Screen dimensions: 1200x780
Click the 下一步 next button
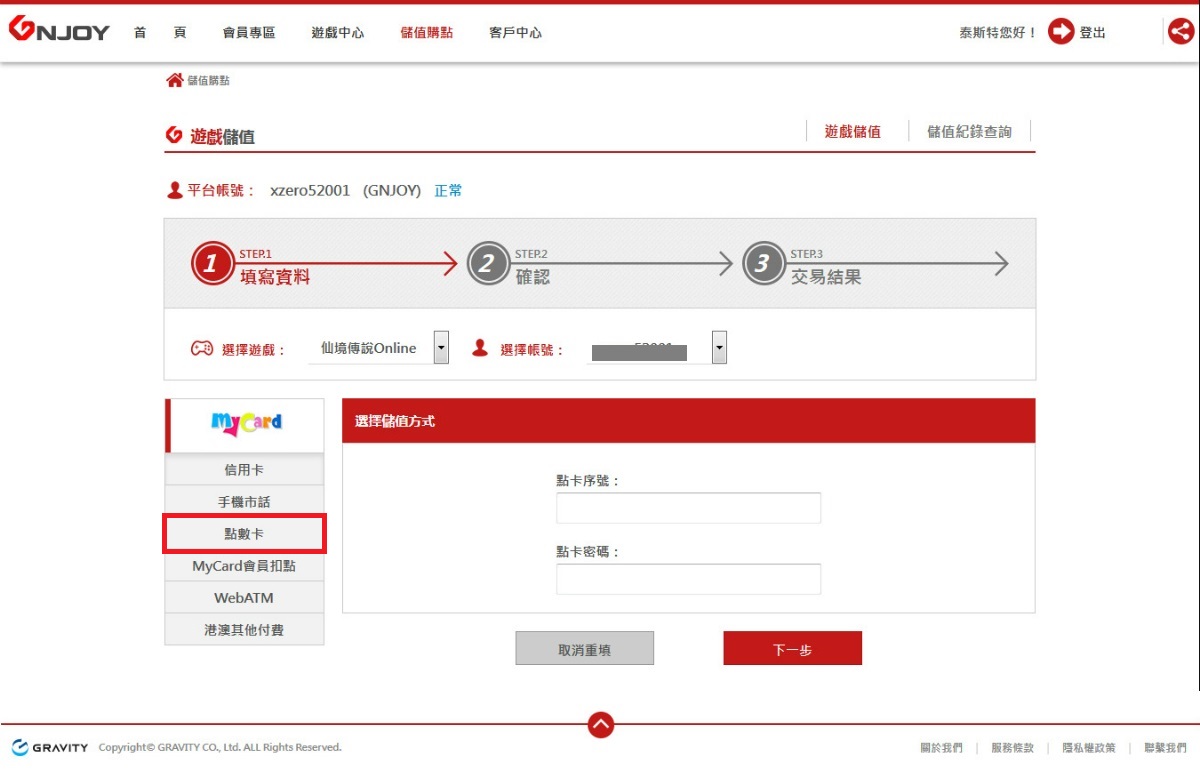tap(792, 649)
